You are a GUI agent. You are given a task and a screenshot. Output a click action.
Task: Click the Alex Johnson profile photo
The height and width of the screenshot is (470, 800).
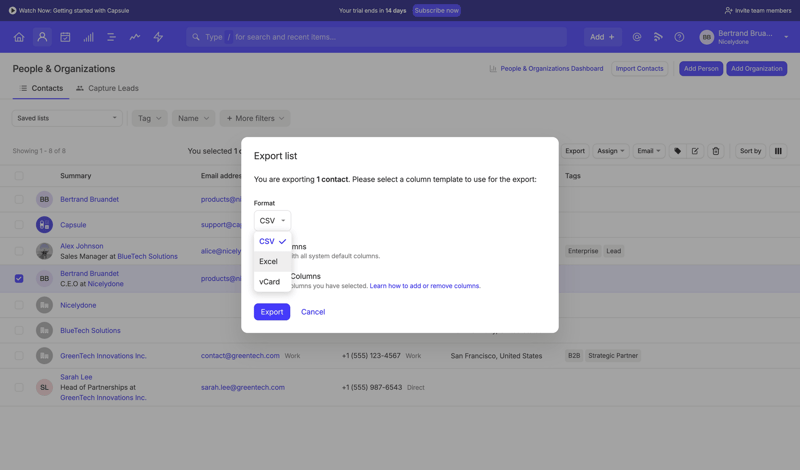point(44,251)
